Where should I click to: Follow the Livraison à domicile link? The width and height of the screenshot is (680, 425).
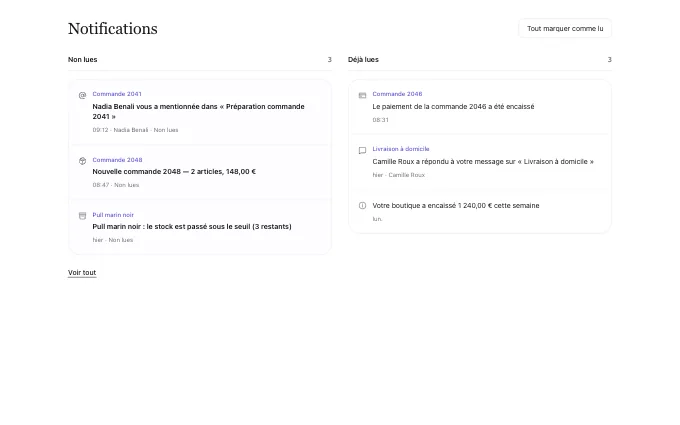(401, 149)
